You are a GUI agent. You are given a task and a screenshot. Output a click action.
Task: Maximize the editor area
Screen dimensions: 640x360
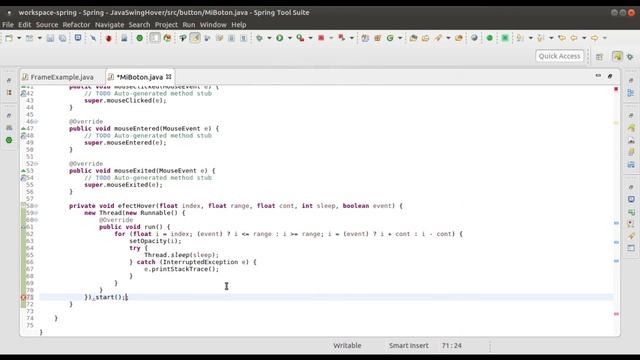point(610,76)
